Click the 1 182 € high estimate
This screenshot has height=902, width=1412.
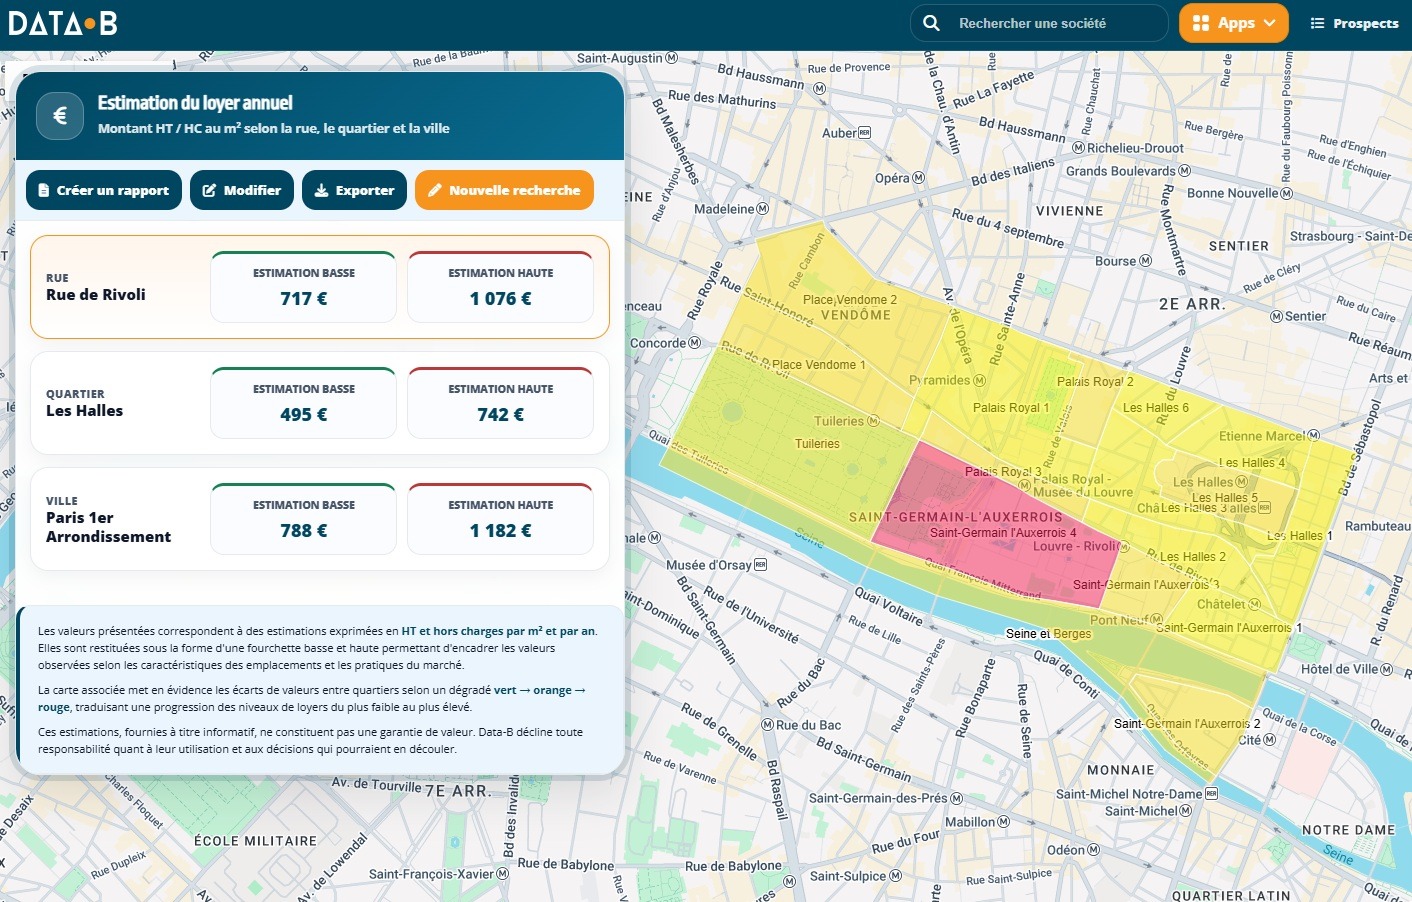[x=501, y=530]
